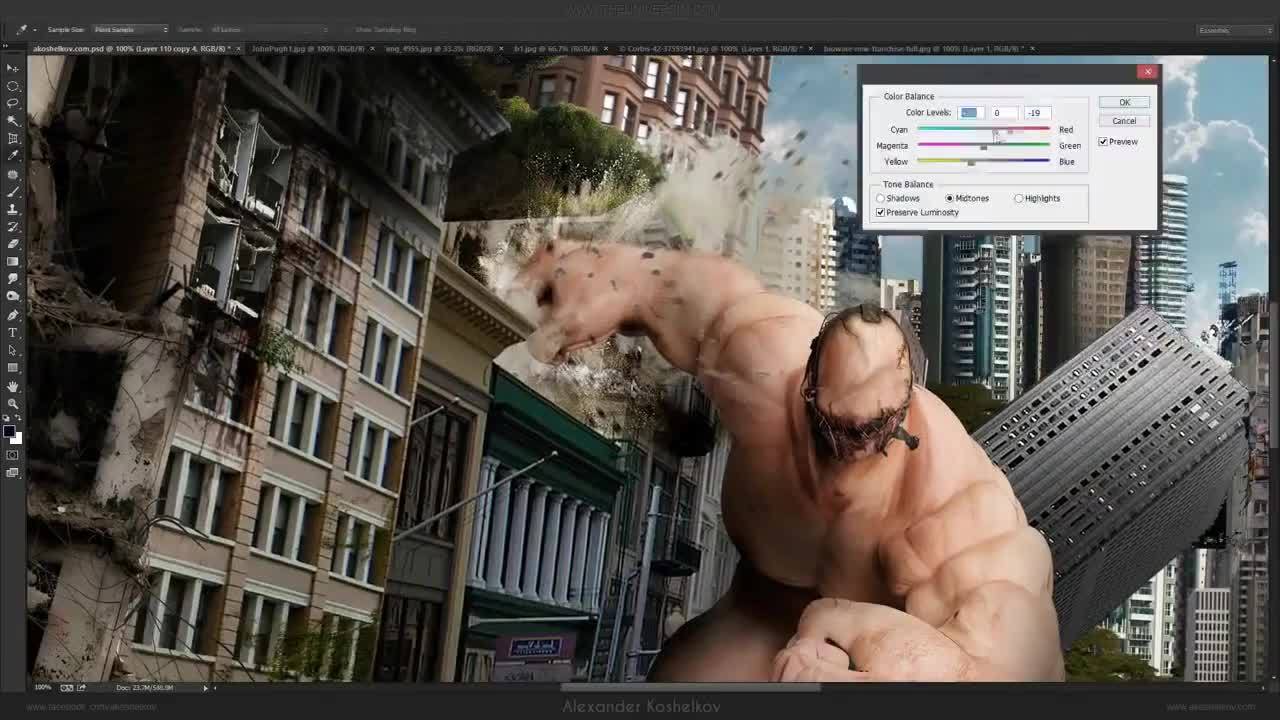Open the status bar document info menu arrow
The width and height of the screenshot is (1280, 720).
(206, 687)
